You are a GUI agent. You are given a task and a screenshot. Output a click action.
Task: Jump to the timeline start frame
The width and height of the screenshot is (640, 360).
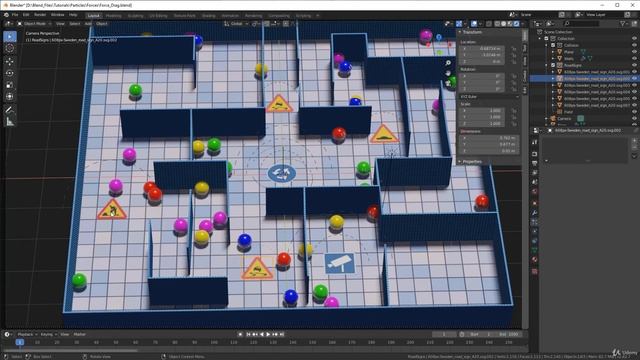248,334
